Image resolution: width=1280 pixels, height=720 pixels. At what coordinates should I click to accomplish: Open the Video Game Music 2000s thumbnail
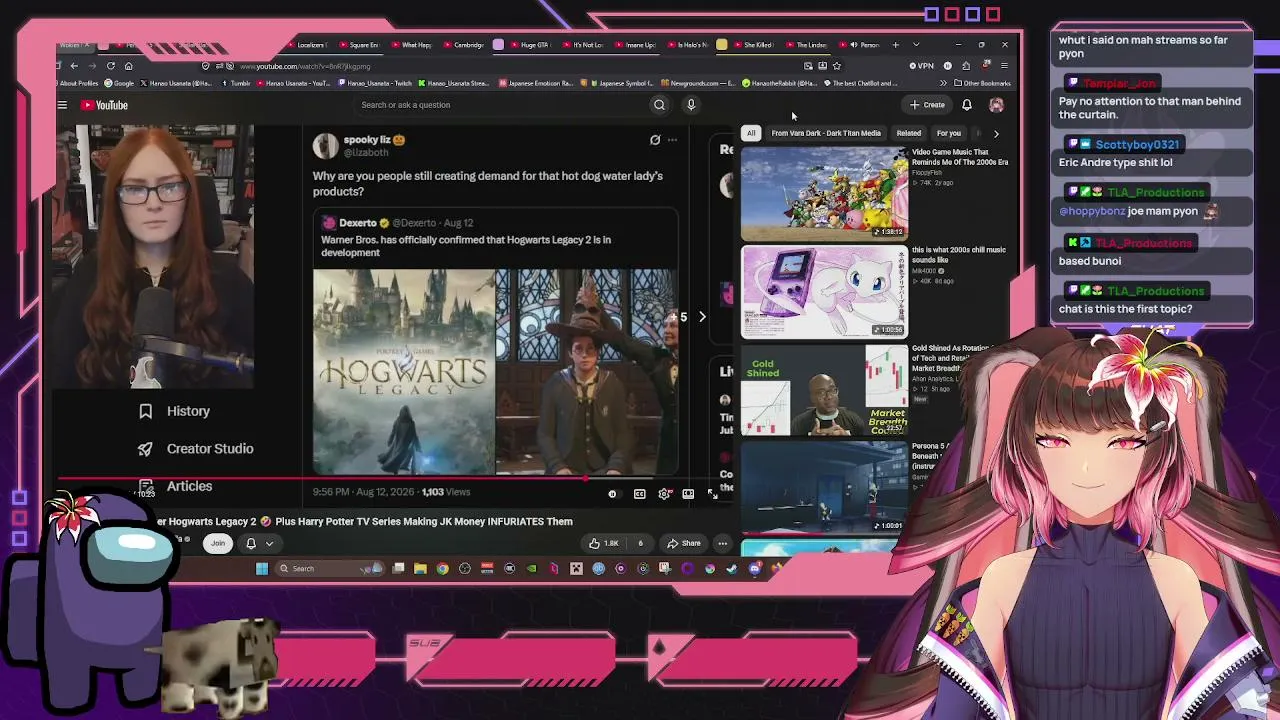click(x=824, y=194)
